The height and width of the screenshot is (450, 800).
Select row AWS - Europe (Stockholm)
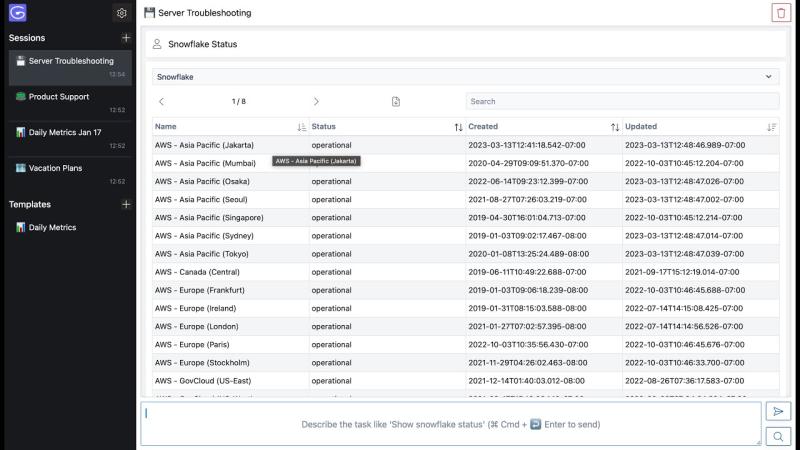pyautogui.click(x=465, y=363)
